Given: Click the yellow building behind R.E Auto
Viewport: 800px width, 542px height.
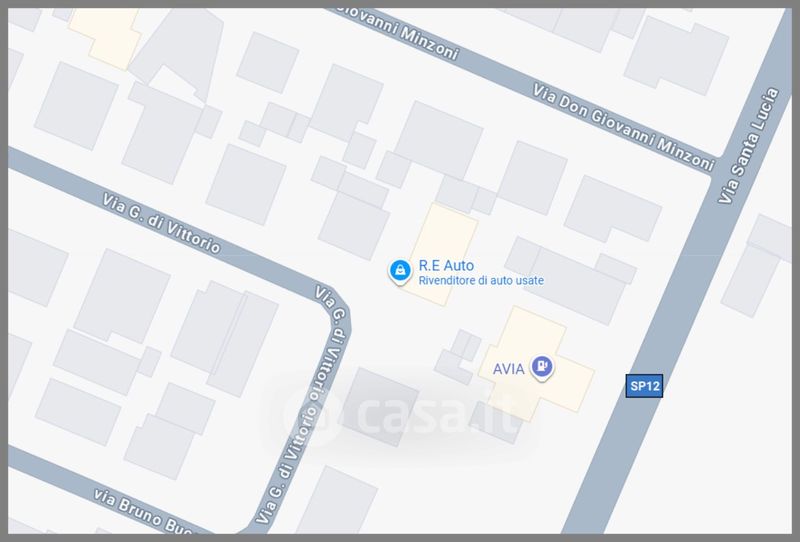Looking at the screenshot, I should (442, 255).
